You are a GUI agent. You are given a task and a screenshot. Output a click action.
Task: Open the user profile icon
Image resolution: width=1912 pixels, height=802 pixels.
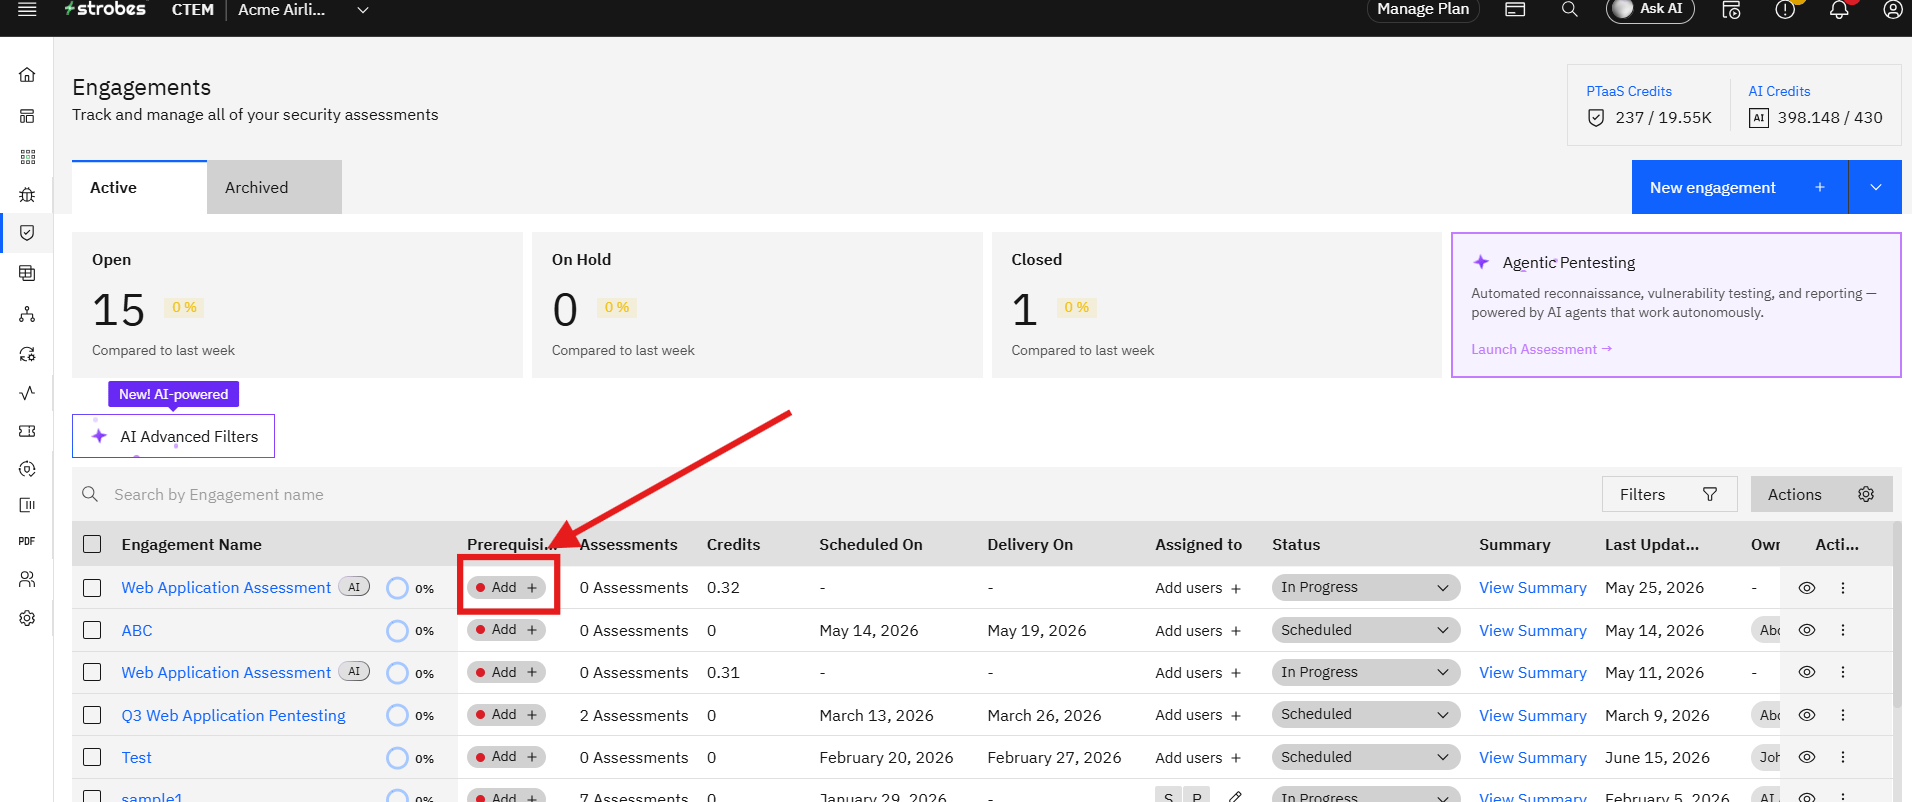click(x=1892, y=10)
